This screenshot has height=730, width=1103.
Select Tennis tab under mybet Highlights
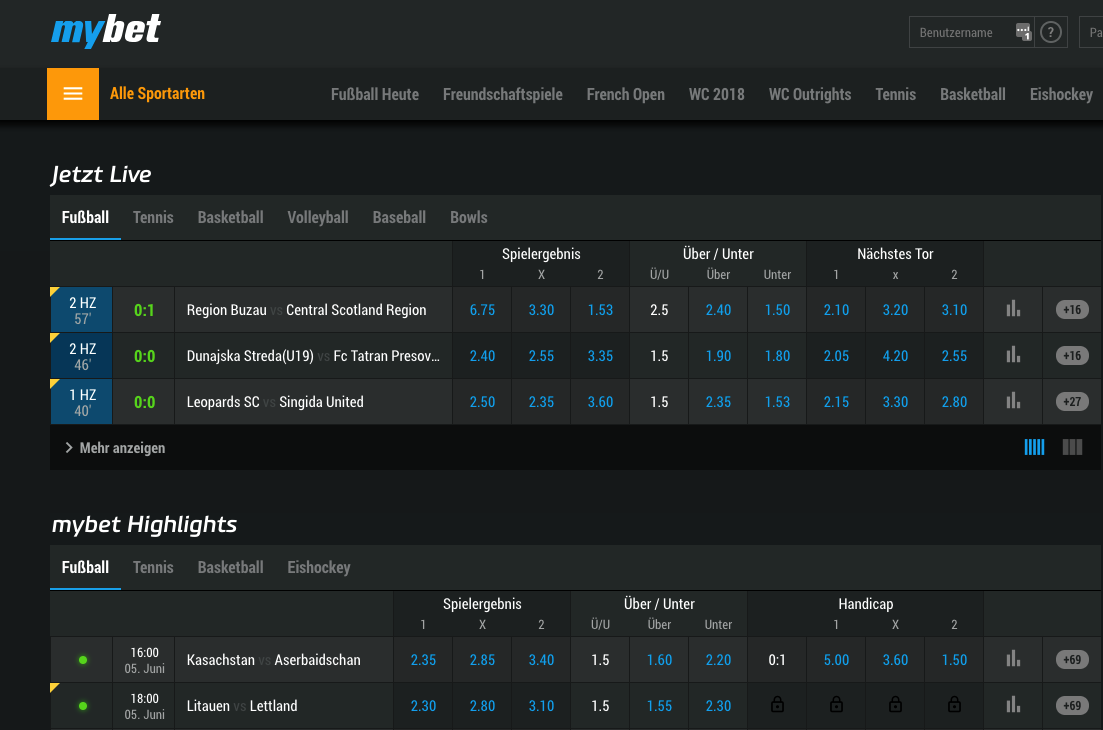pos(153,567)
